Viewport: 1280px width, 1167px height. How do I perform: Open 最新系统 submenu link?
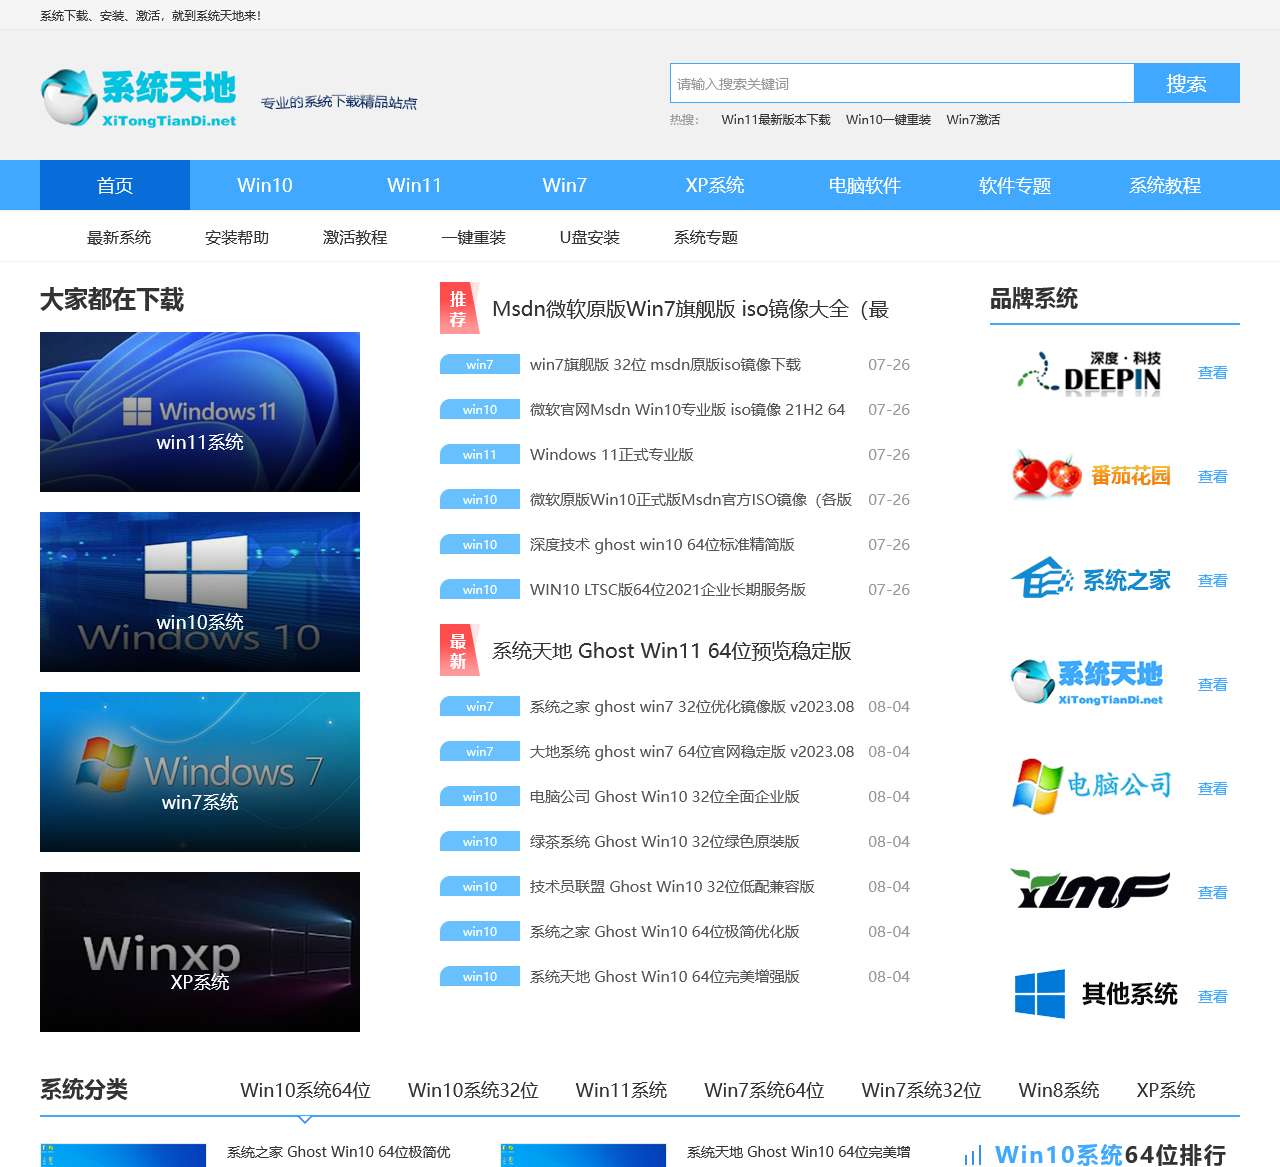pyautogui.click(x=119, y=237)
